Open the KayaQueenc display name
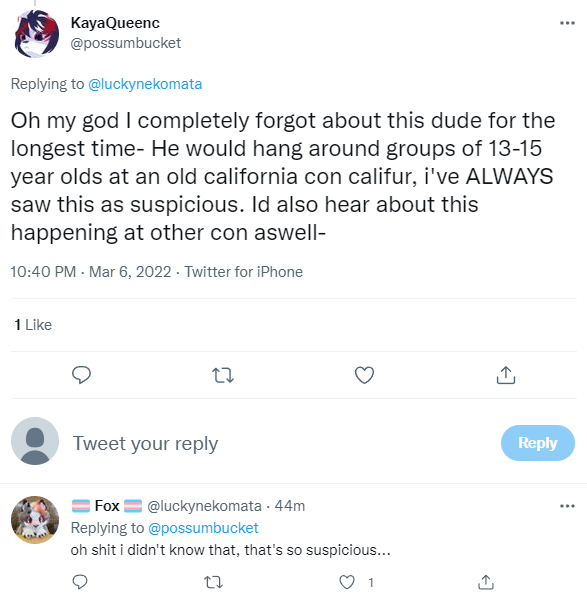 115,23
